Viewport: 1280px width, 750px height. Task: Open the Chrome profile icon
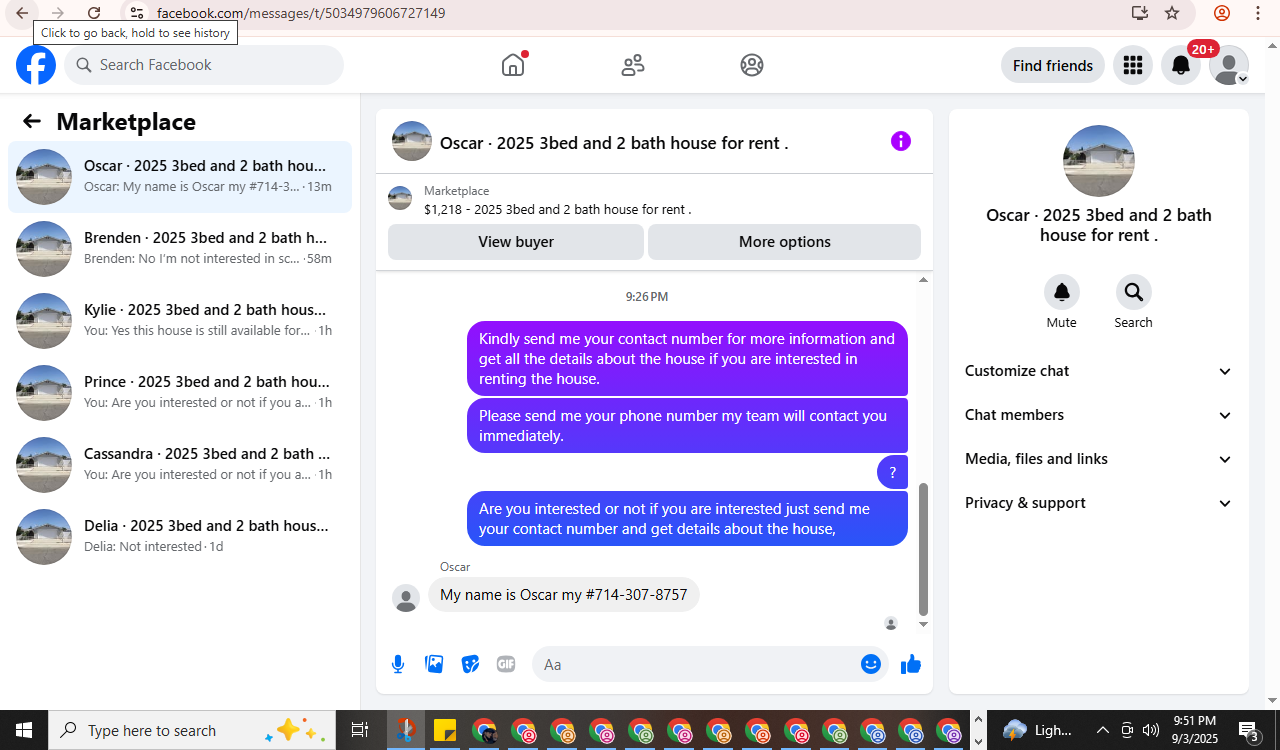(1222, 13)
